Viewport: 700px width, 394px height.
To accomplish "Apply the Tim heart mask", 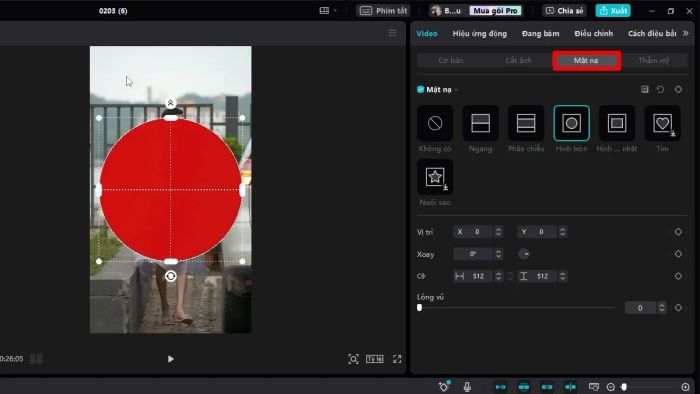I will tap(662, 123).
